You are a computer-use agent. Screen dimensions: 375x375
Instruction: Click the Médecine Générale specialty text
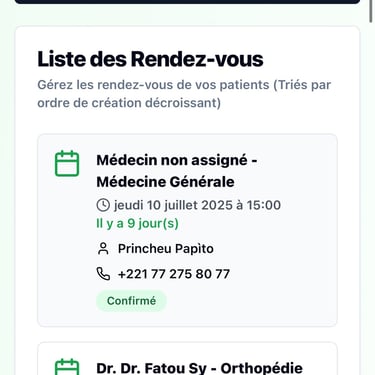pyautogui.click(x=165, y=182)
